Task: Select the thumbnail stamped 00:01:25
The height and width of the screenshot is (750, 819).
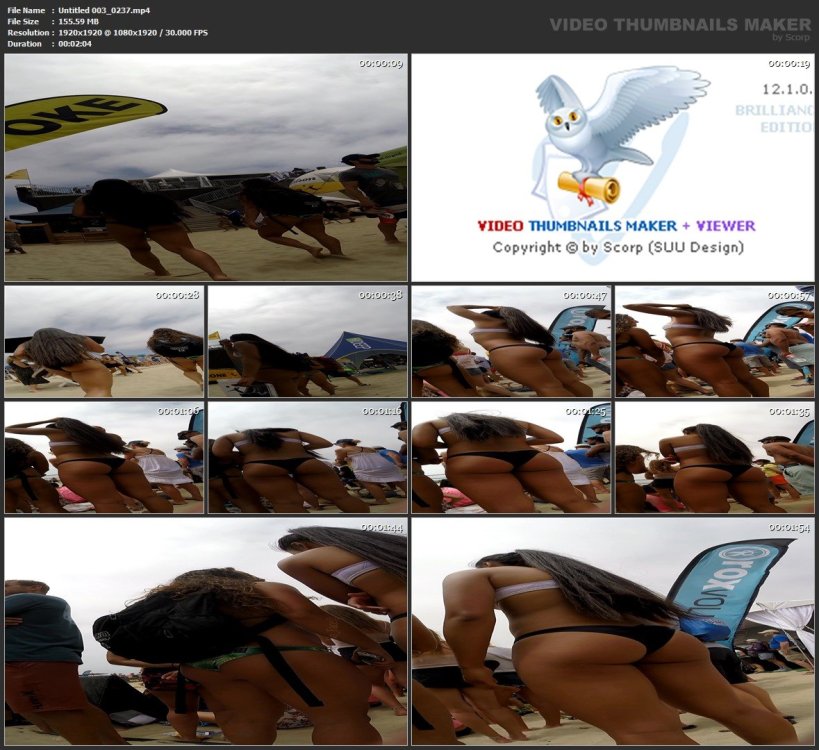Action: [x=511, y=458]
